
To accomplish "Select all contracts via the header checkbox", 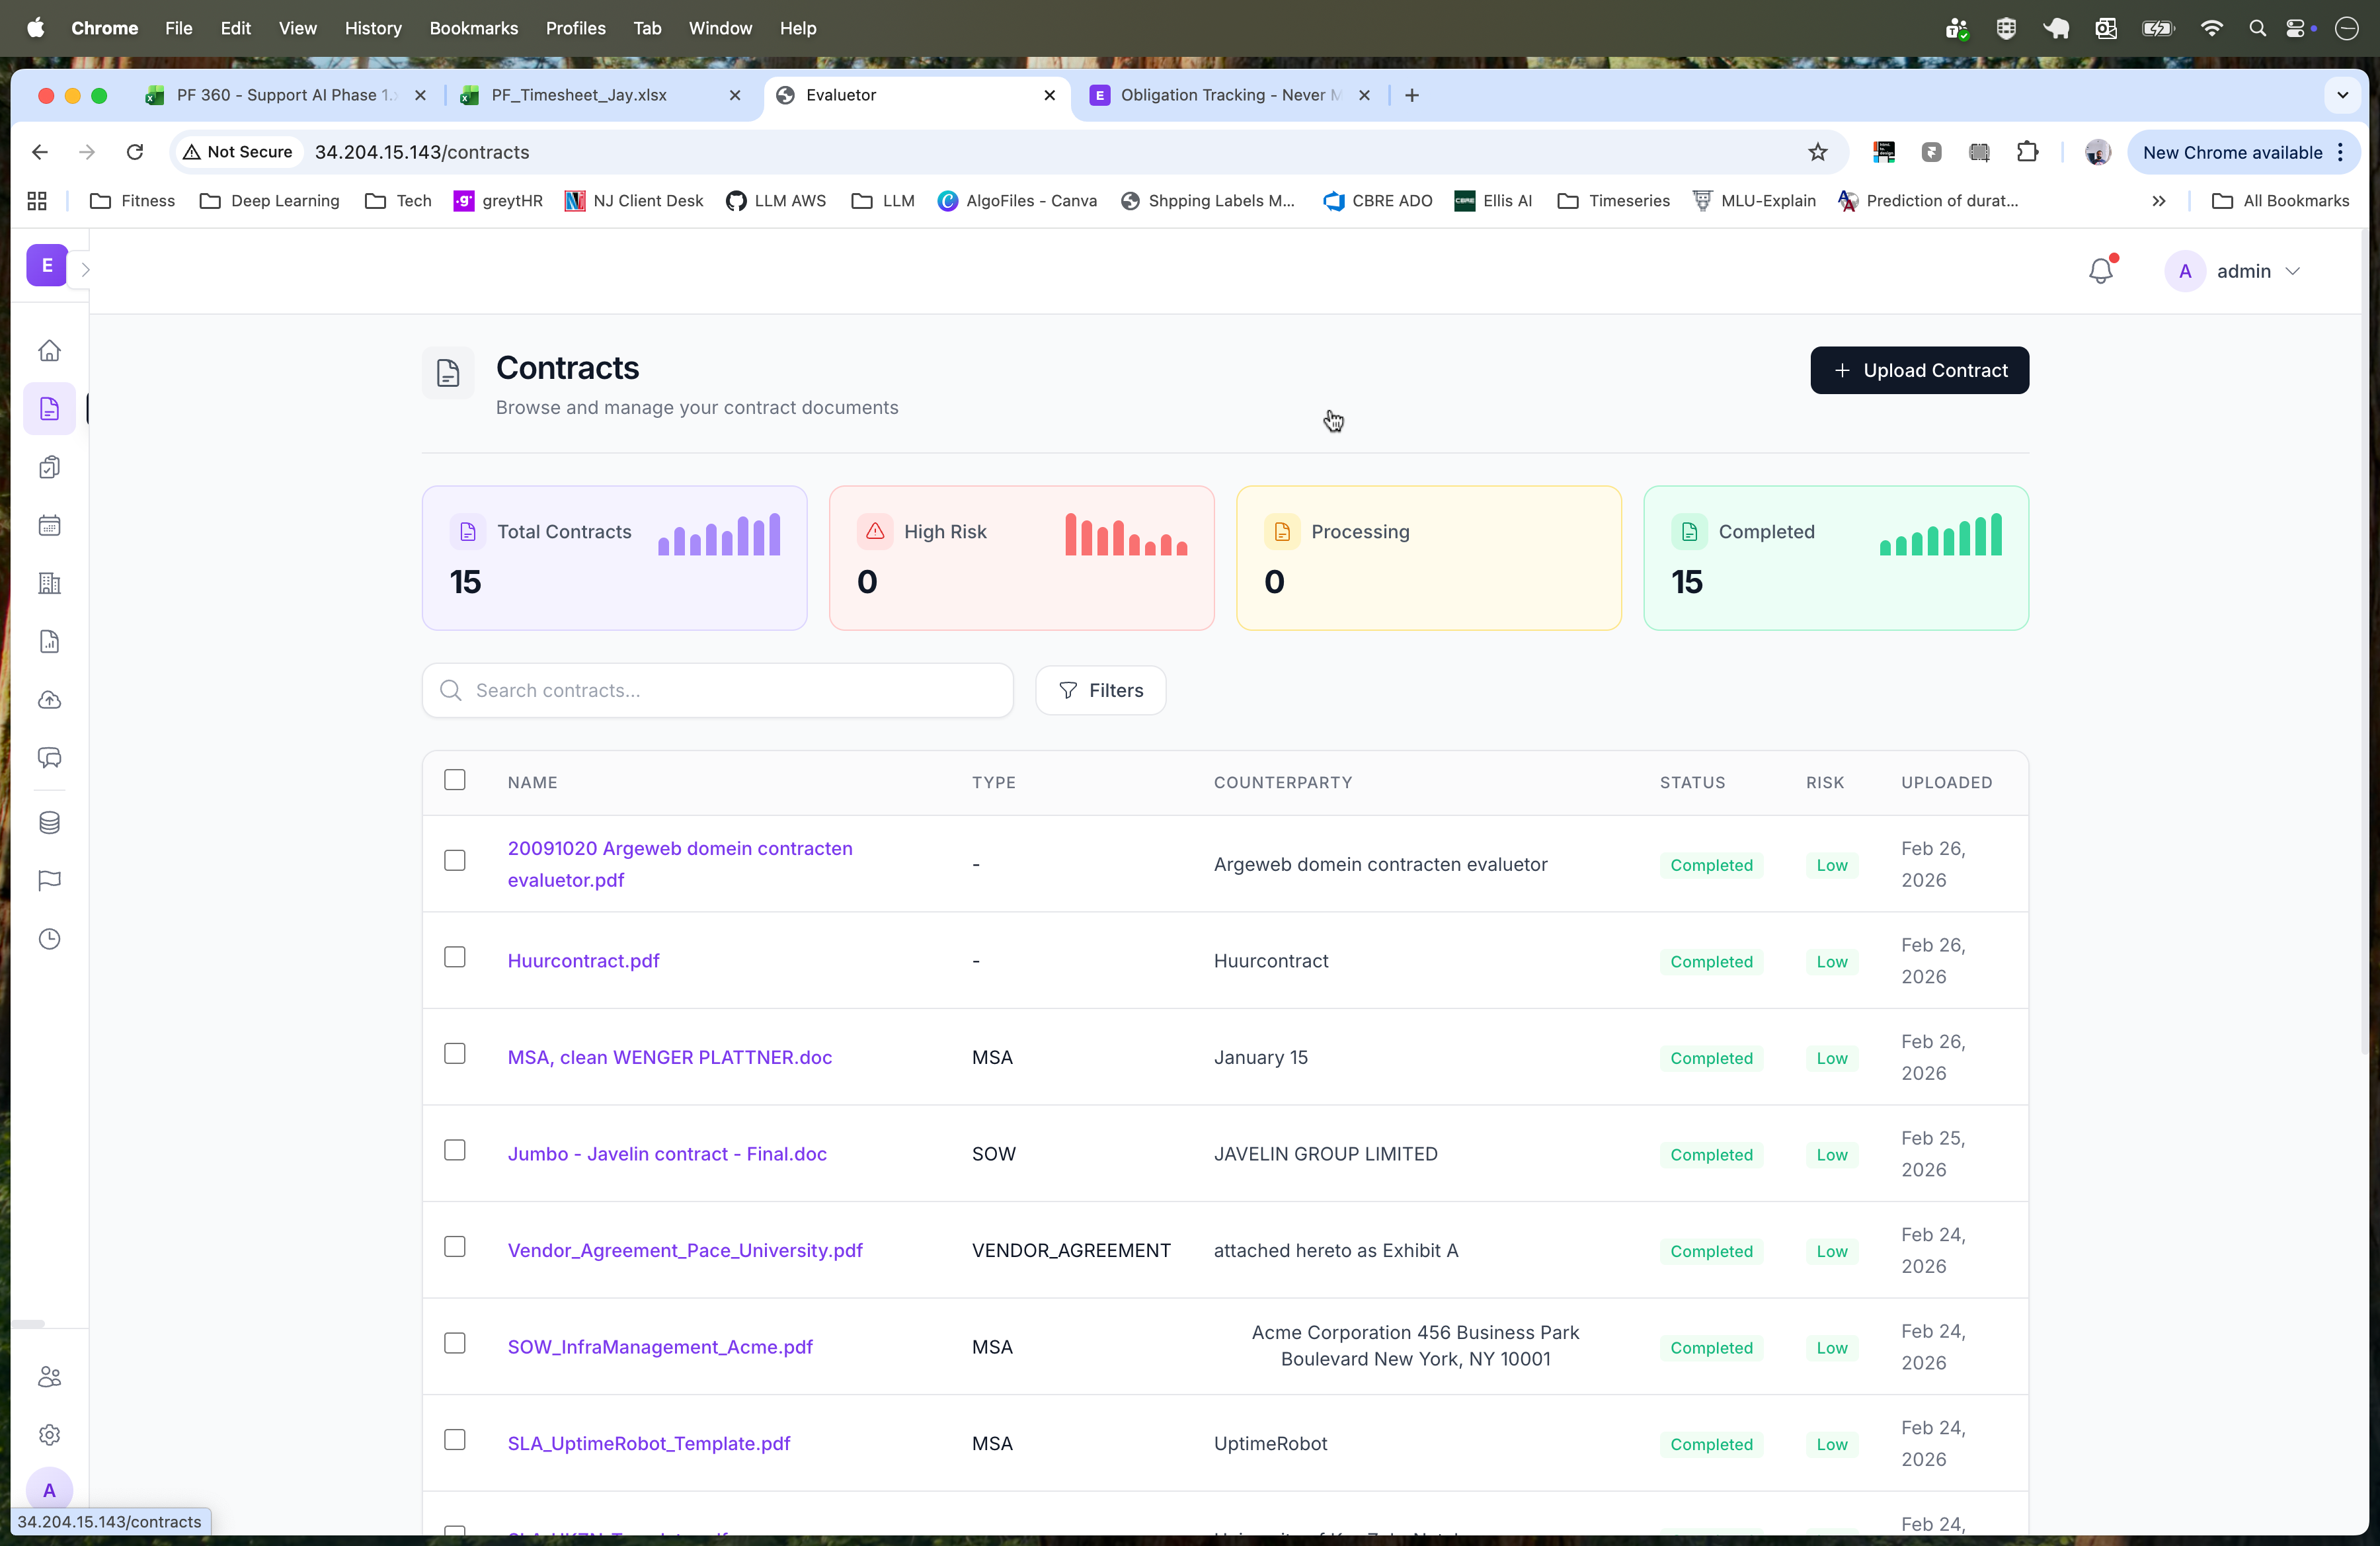I will coord(455,780).
